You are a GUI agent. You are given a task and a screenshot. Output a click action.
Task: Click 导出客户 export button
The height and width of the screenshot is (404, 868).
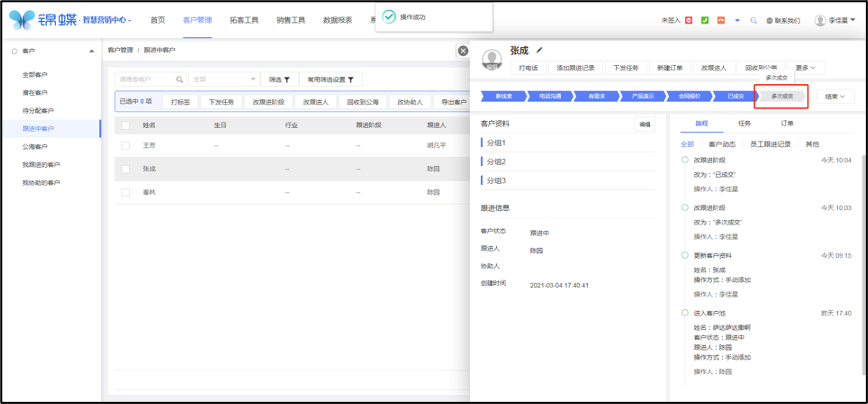coord(451,102)
